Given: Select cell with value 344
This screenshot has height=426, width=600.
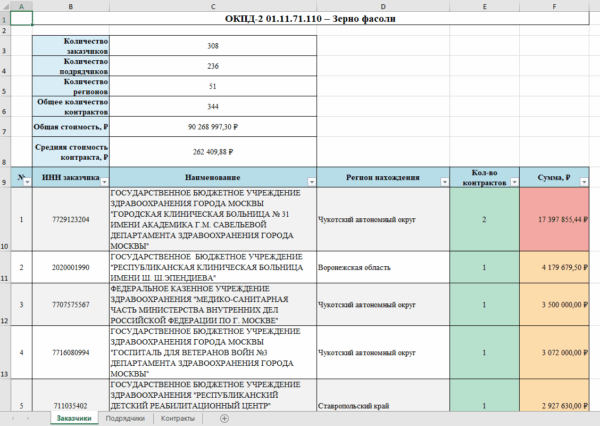Looking at the screenshot, I should point(213,106).
